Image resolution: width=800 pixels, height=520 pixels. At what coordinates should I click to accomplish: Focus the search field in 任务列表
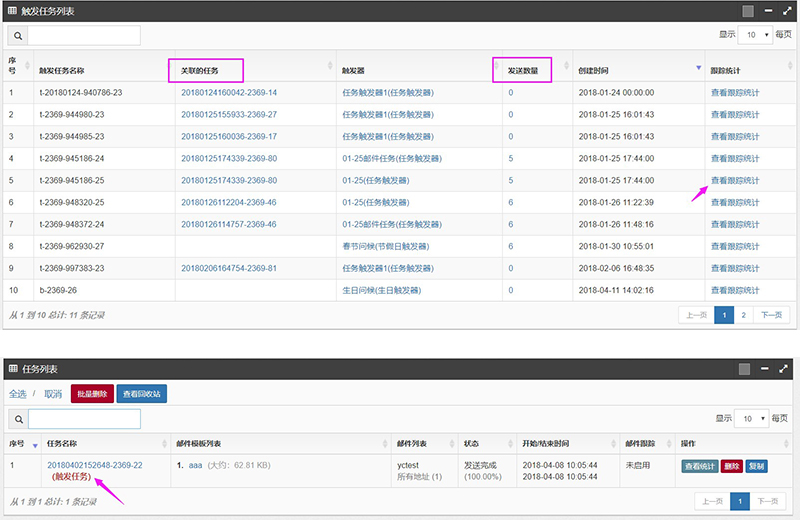click(x=84, y=419)
